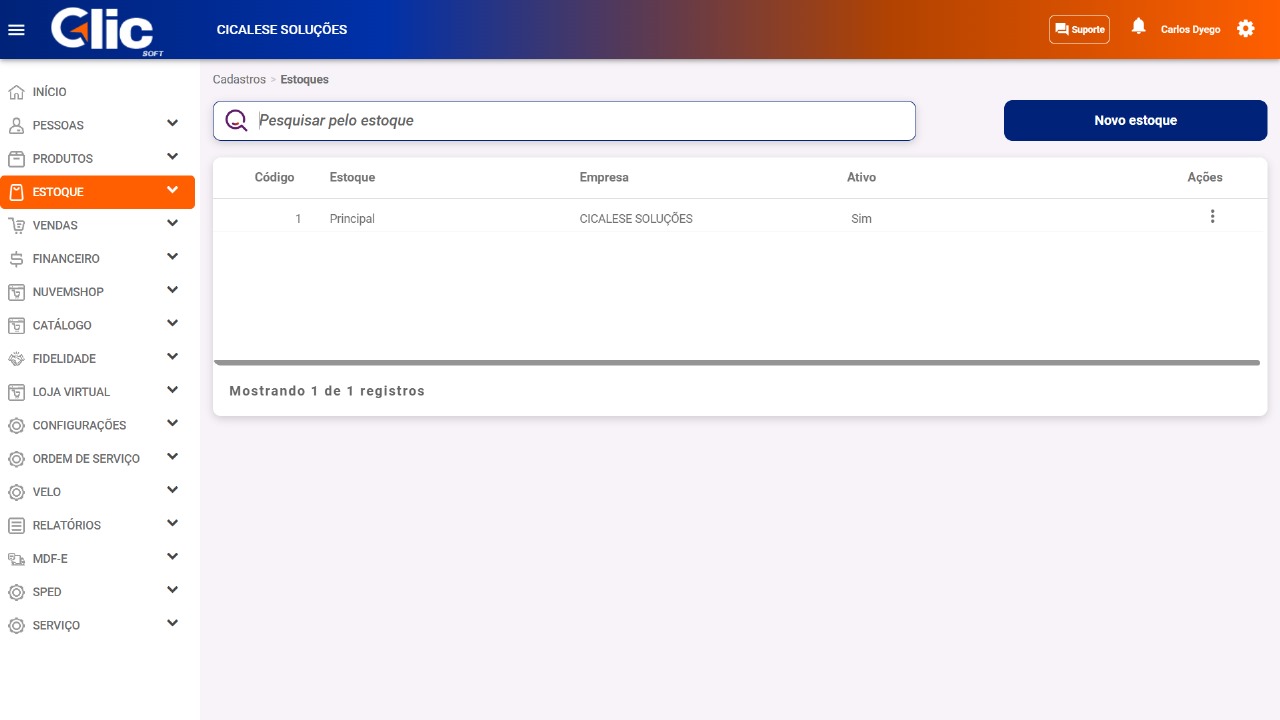The width and height of the screenshot is (1280, 720).
Task: Click the Vendas shopping cart icon
Action: pos(16,226)
